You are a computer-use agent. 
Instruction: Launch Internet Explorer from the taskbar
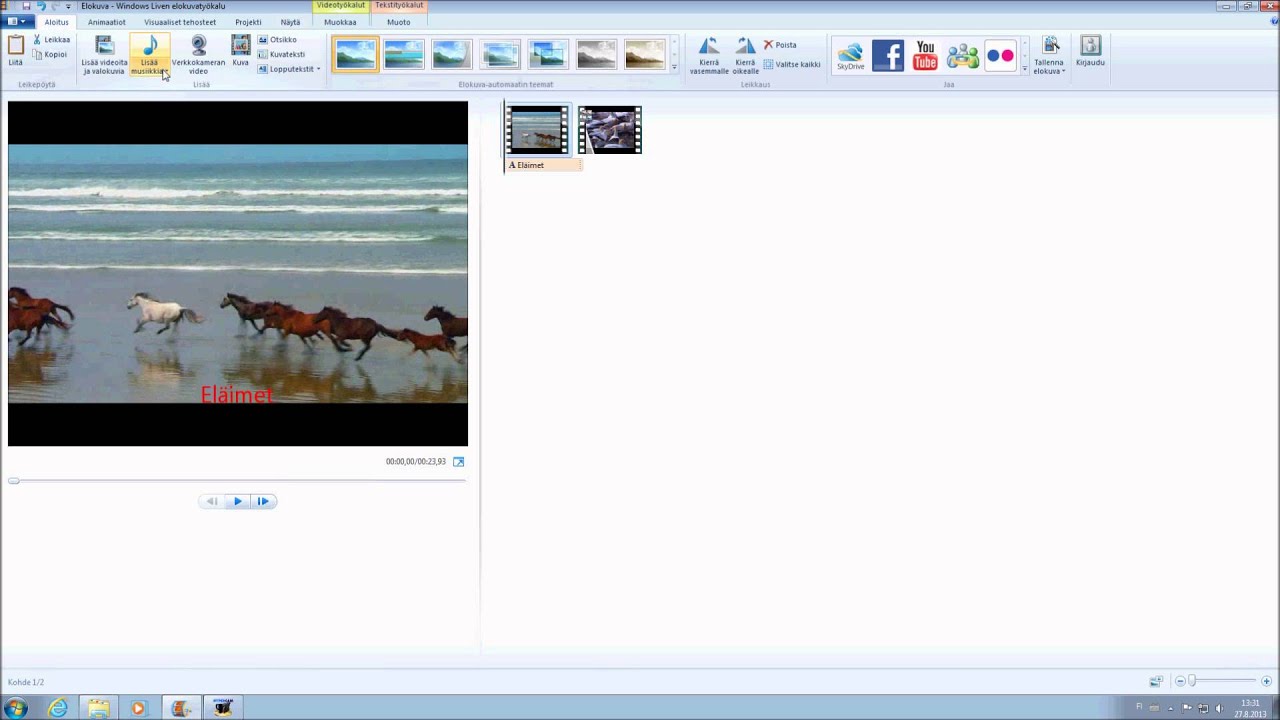58,708
